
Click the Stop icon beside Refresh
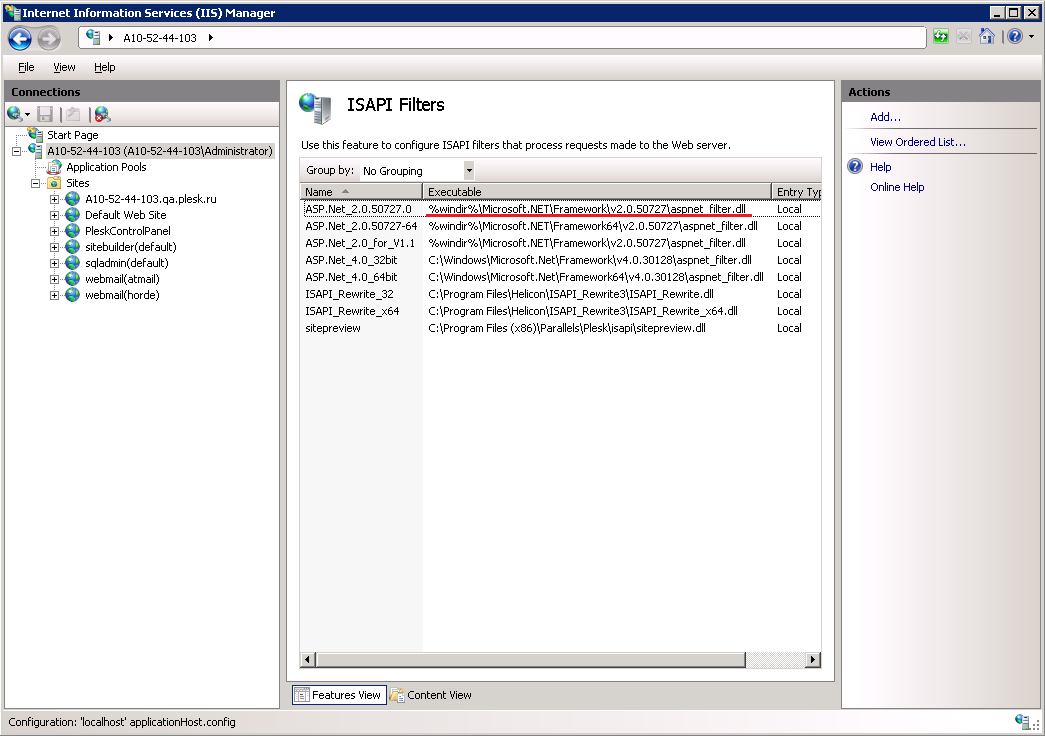(x=964, y=37)
